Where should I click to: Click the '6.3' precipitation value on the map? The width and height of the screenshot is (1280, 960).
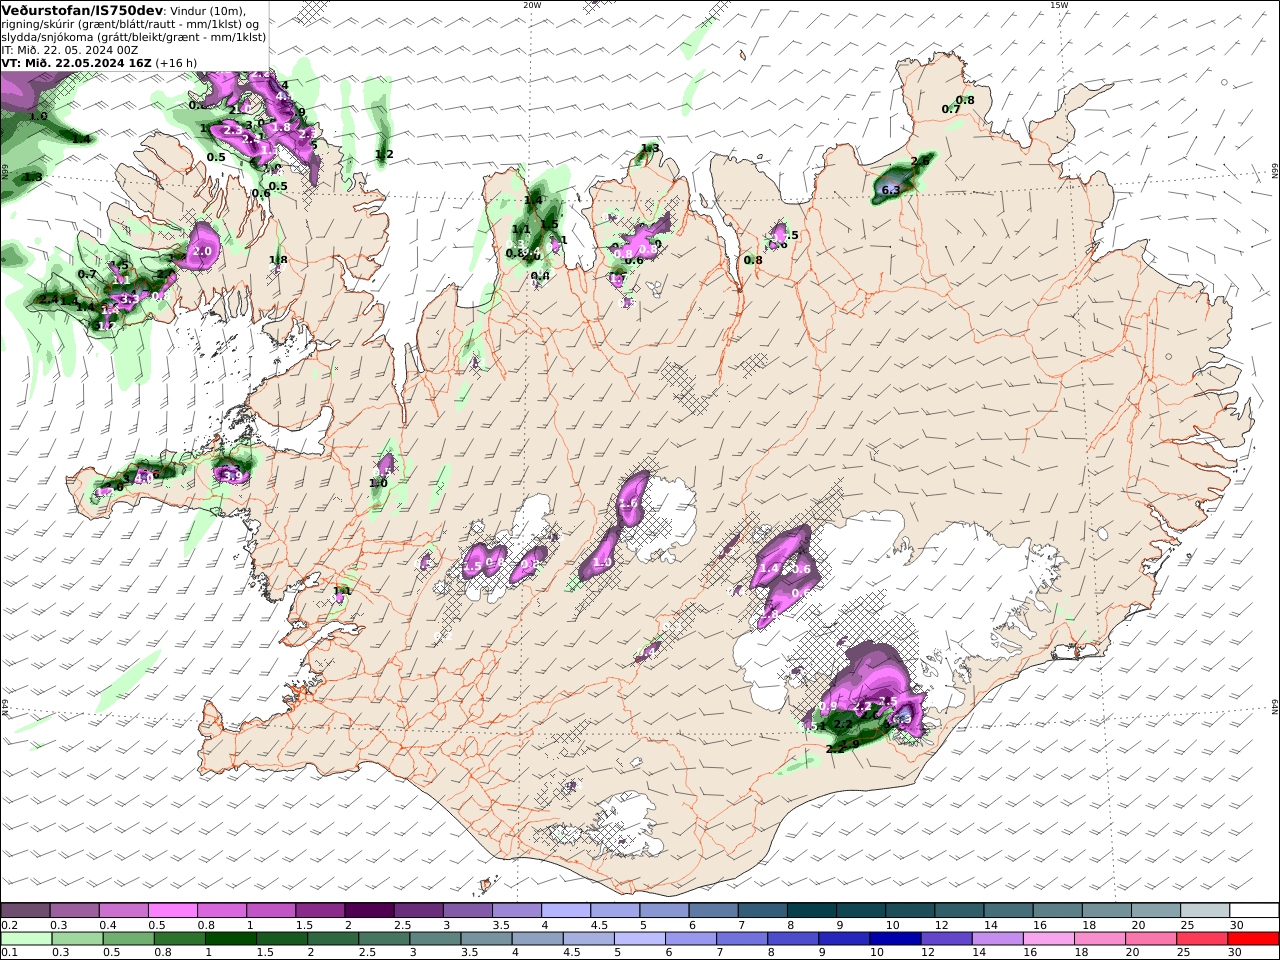[x=890, y=190]
